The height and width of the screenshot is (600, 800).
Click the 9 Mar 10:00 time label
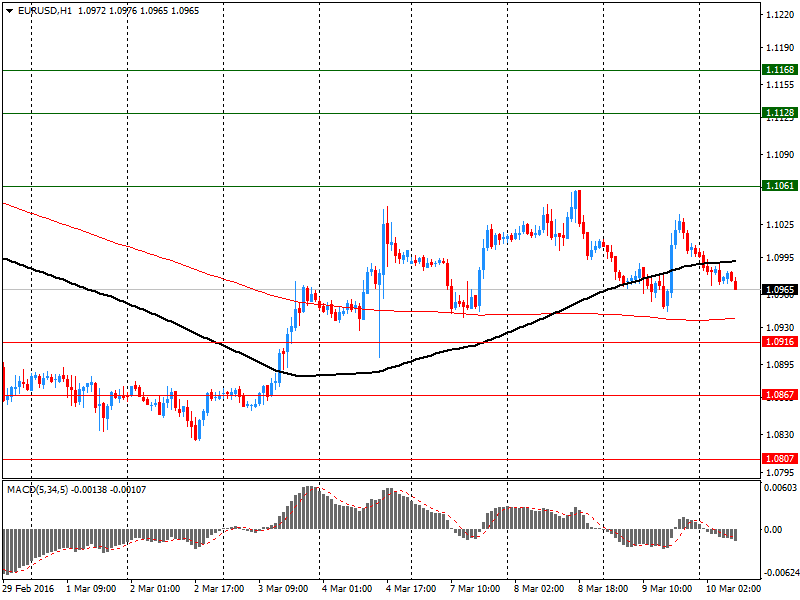coord(667,589)
